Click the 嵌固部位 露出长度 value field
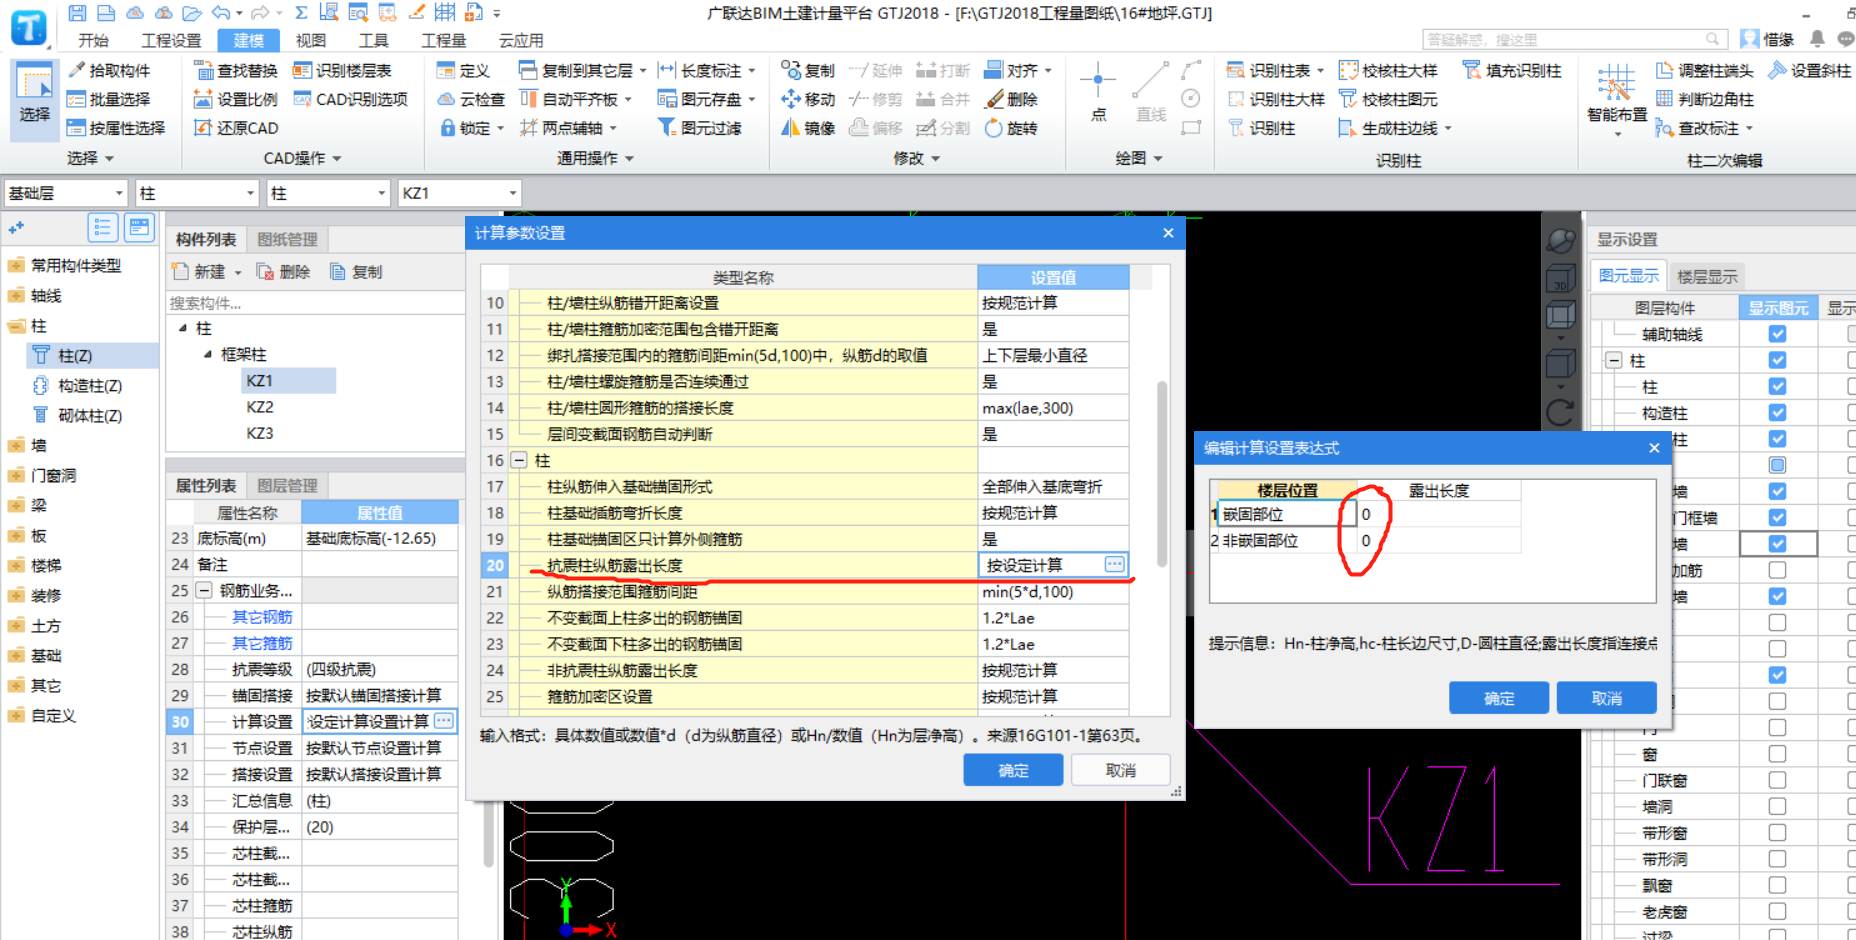The image size is (1856, 940). point(1439,514)
